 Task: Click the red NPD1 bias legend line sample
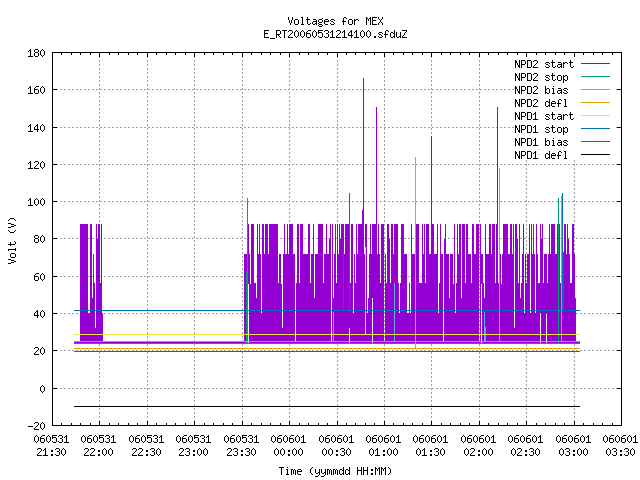(x=595, y=142)
